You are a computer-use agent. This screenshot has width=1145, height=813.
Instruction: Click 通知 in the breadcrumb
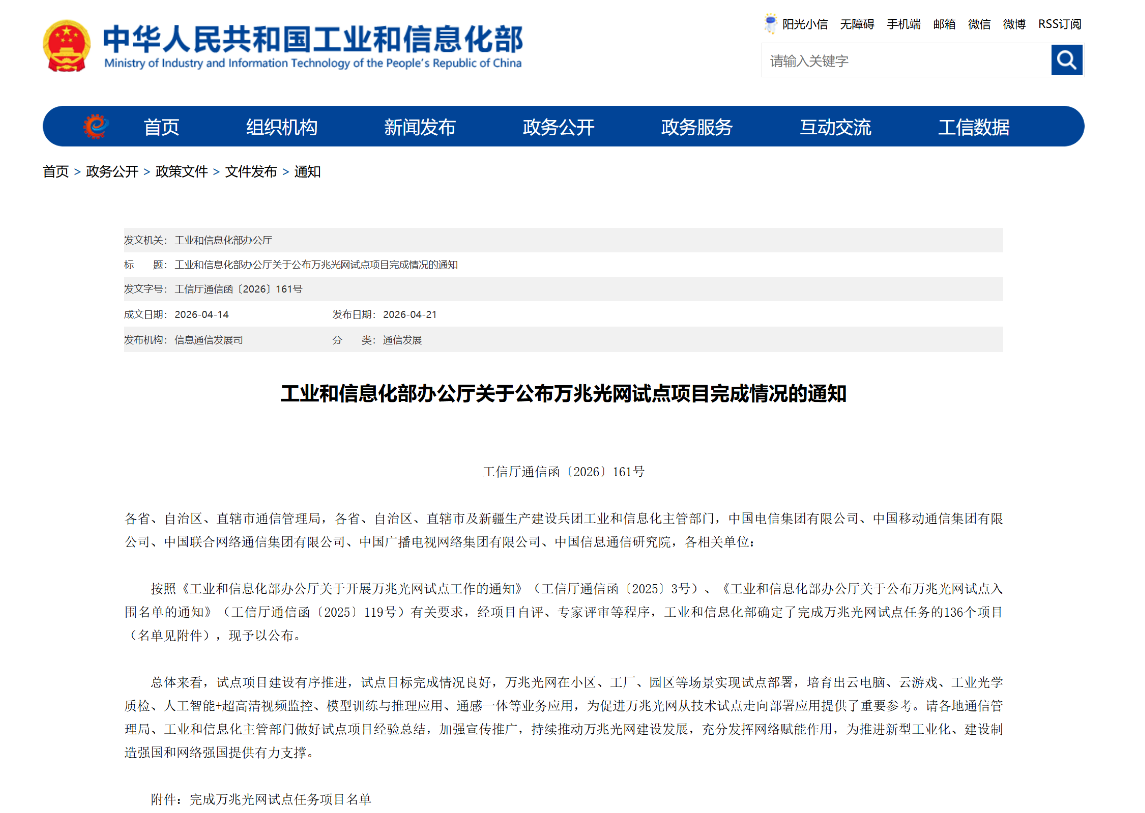pyautogui.click(x=307, y=172)
